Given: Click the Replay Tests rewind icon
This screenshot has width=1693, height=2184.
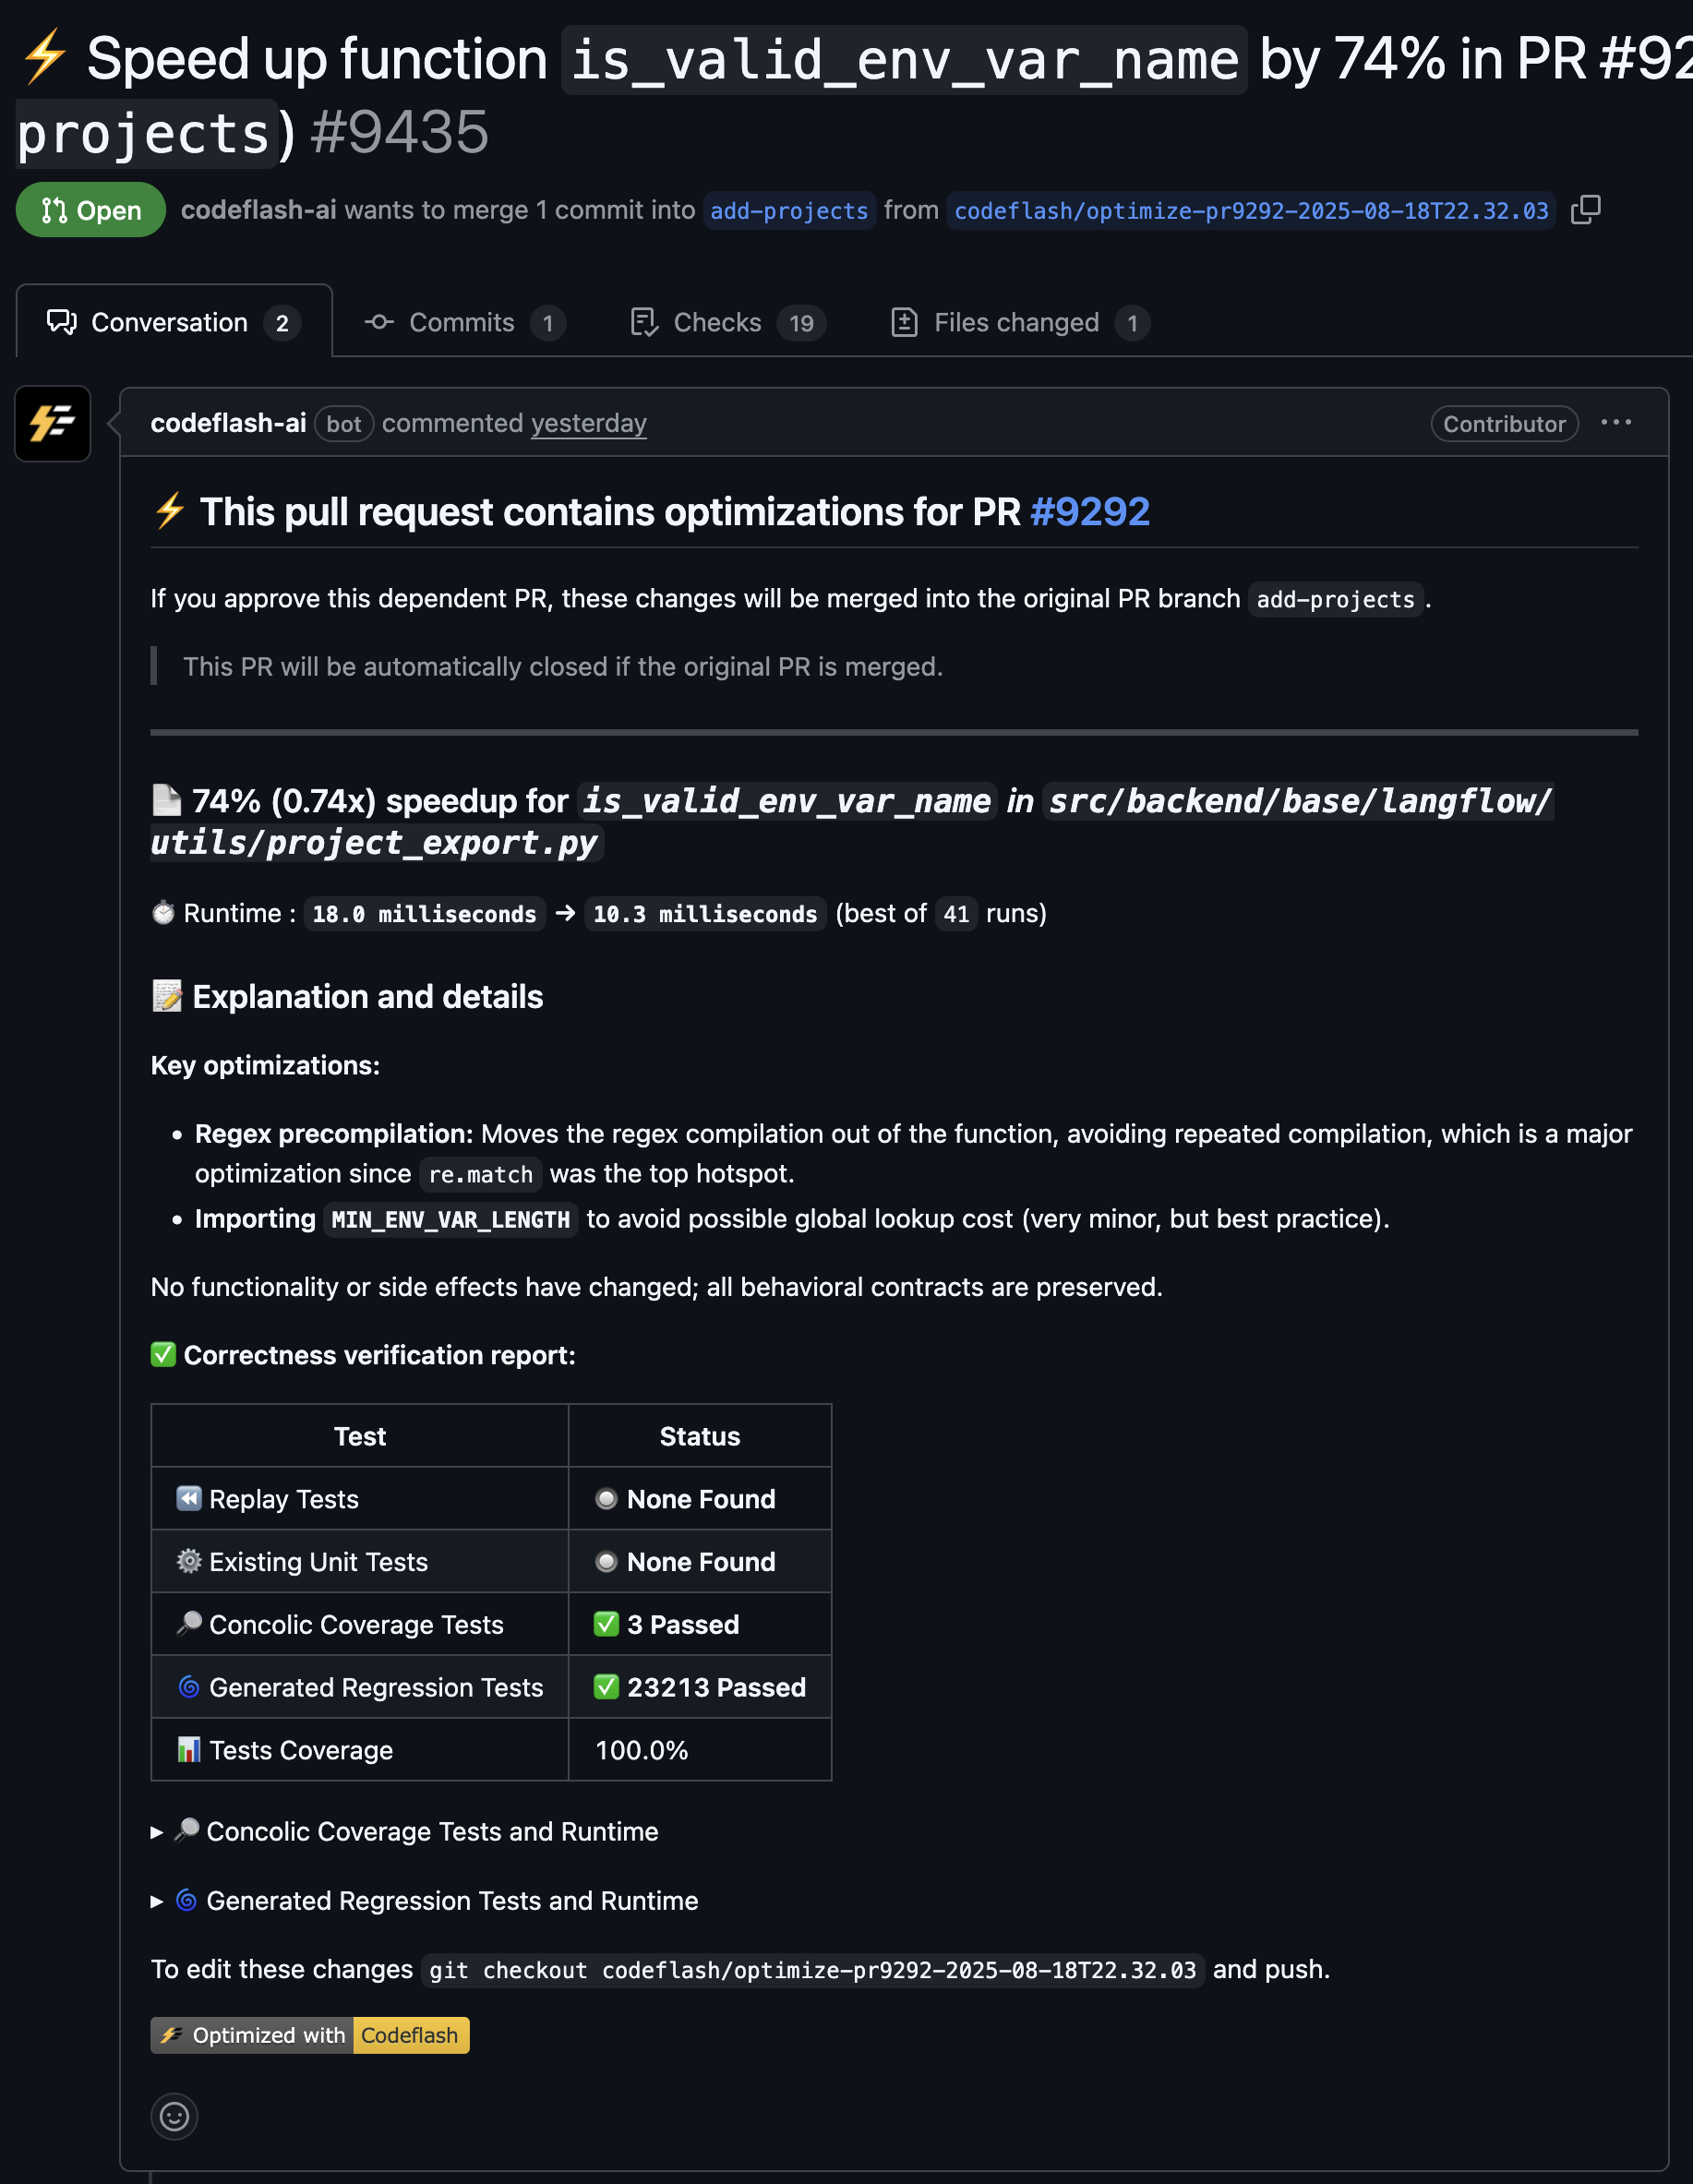Looking at the screenshot, I should (x=189, y=1498).
